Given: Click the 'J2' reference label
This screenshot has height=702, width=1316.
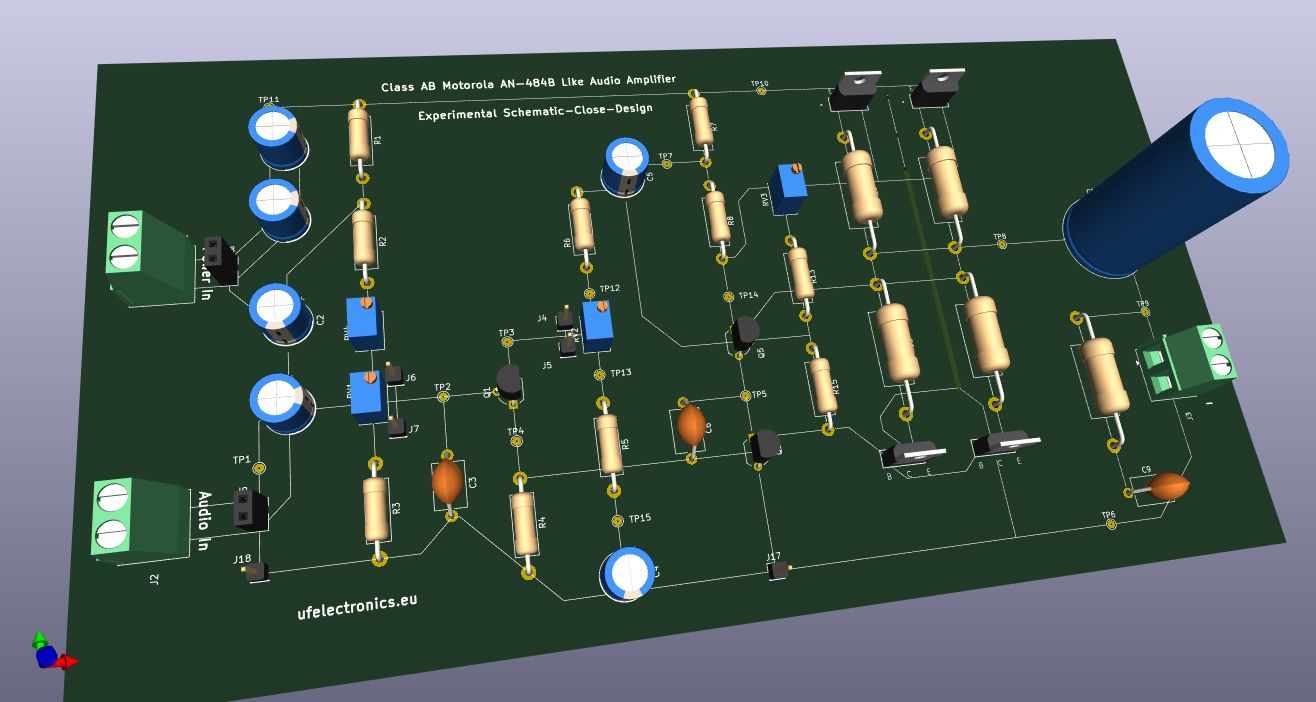Looking at the screenshot, I should (x=154, y=580).
